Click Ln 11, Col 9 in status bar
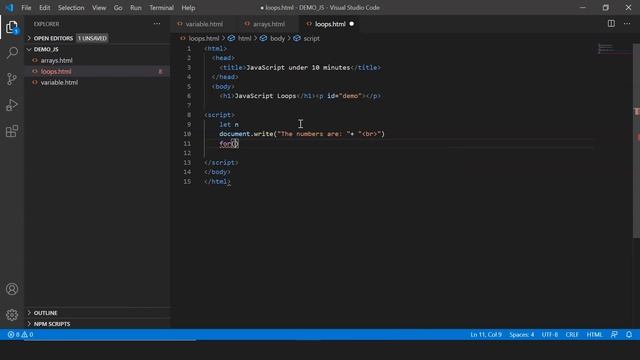 486,335
